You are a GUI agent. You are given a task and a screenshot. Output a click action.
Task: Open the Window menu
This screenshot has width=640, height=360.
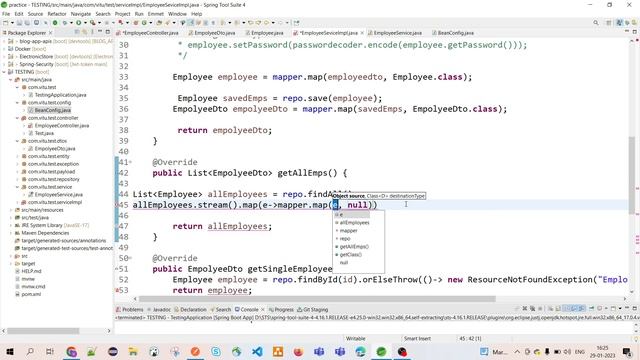click(x=177, y=14)
